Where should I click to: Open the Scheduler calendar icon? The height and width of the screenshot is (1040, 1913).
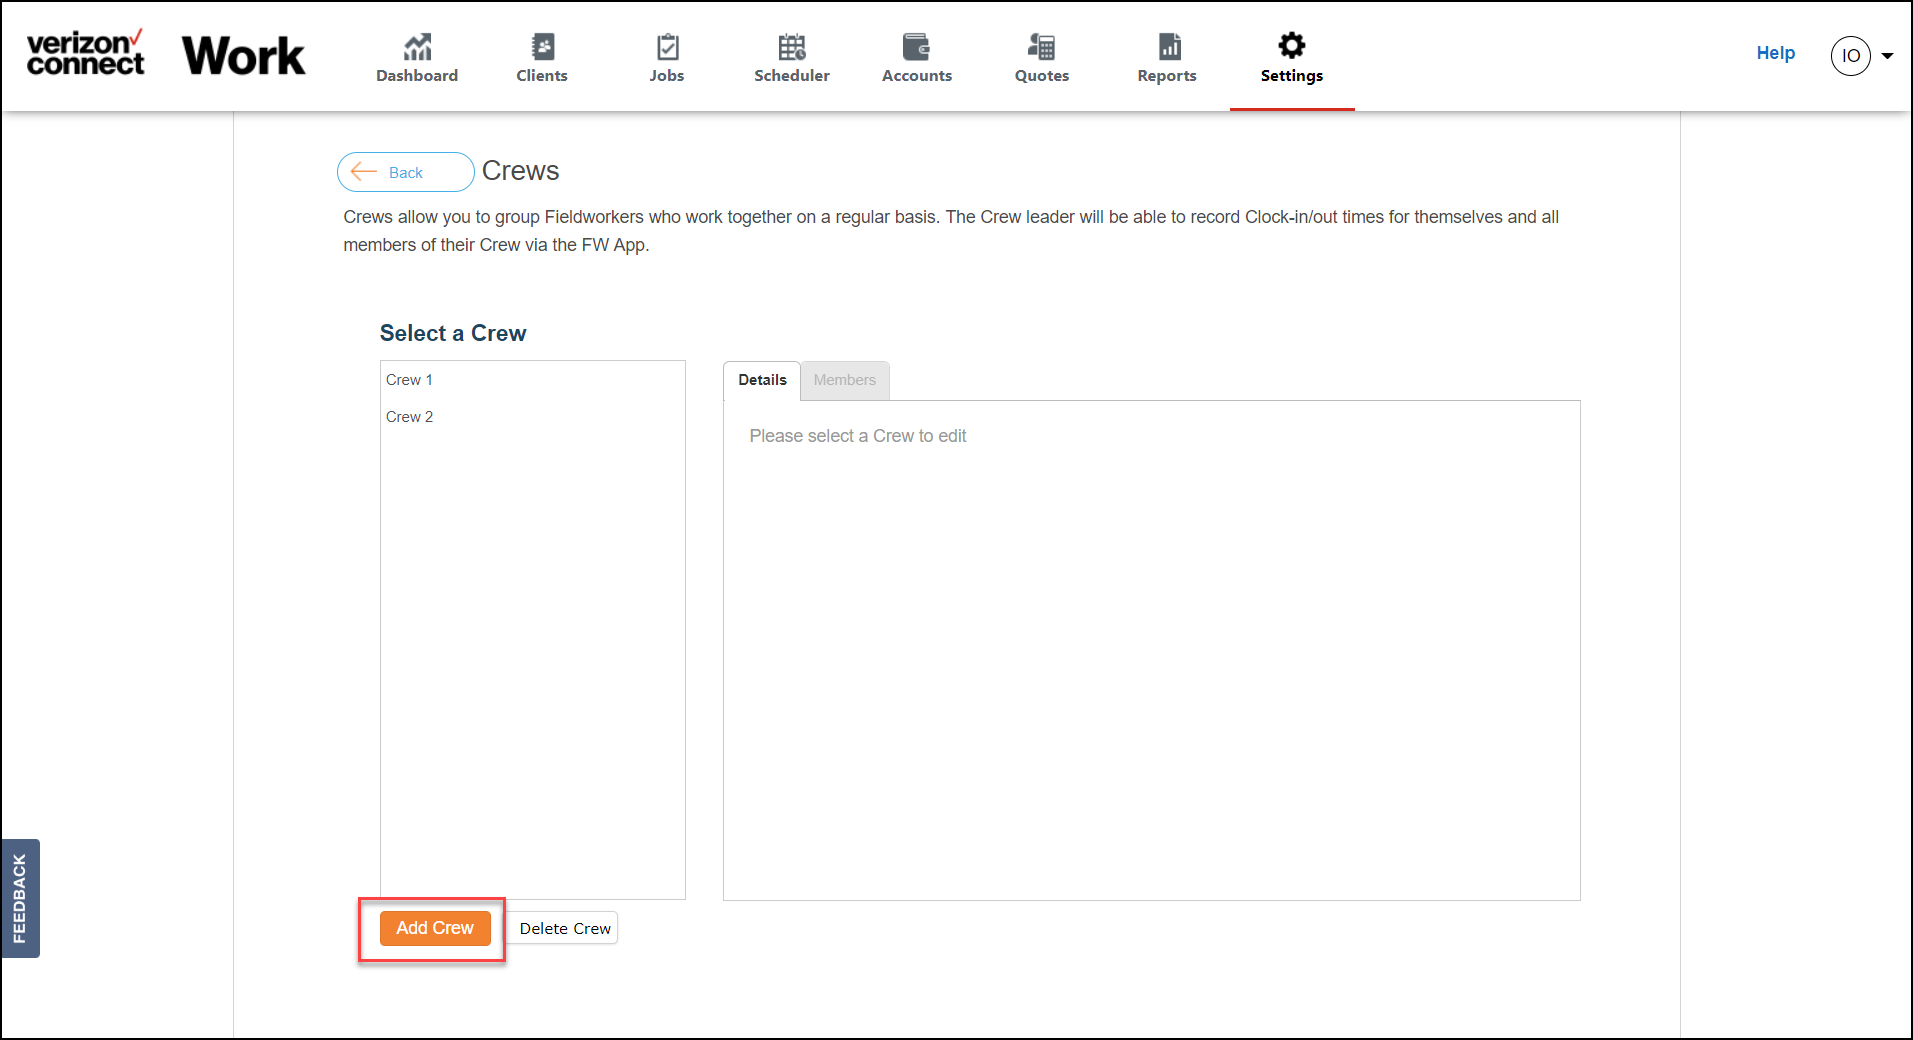click(x=792, y=46)
